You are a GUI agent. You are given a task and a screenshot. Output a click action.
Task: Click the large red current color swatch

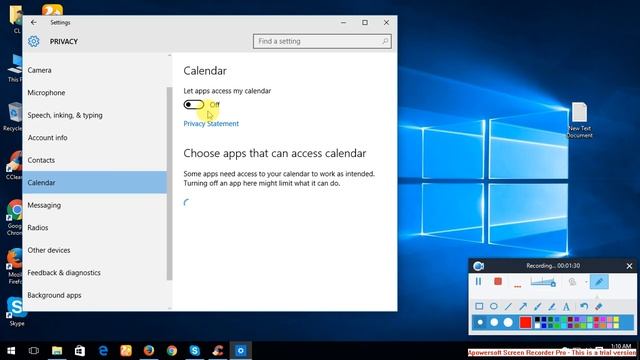click(x=525, y=322)
